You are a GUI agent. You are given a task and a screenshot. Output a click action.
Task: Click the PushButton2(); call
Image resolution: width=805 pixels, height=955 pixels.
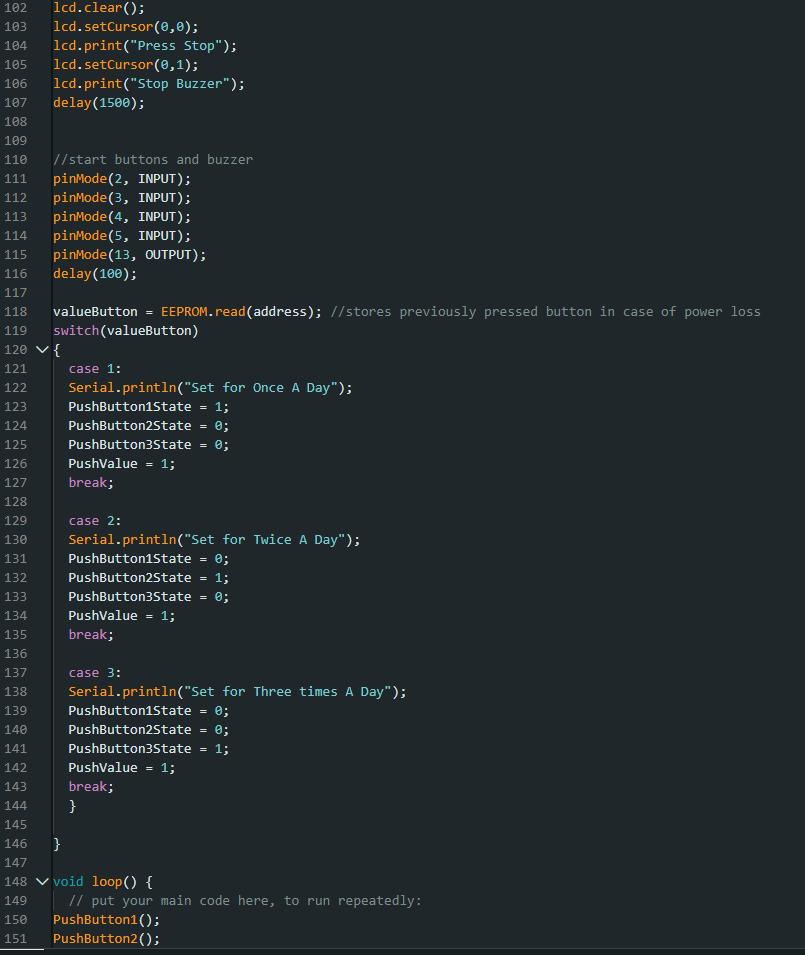click(107, 939)
